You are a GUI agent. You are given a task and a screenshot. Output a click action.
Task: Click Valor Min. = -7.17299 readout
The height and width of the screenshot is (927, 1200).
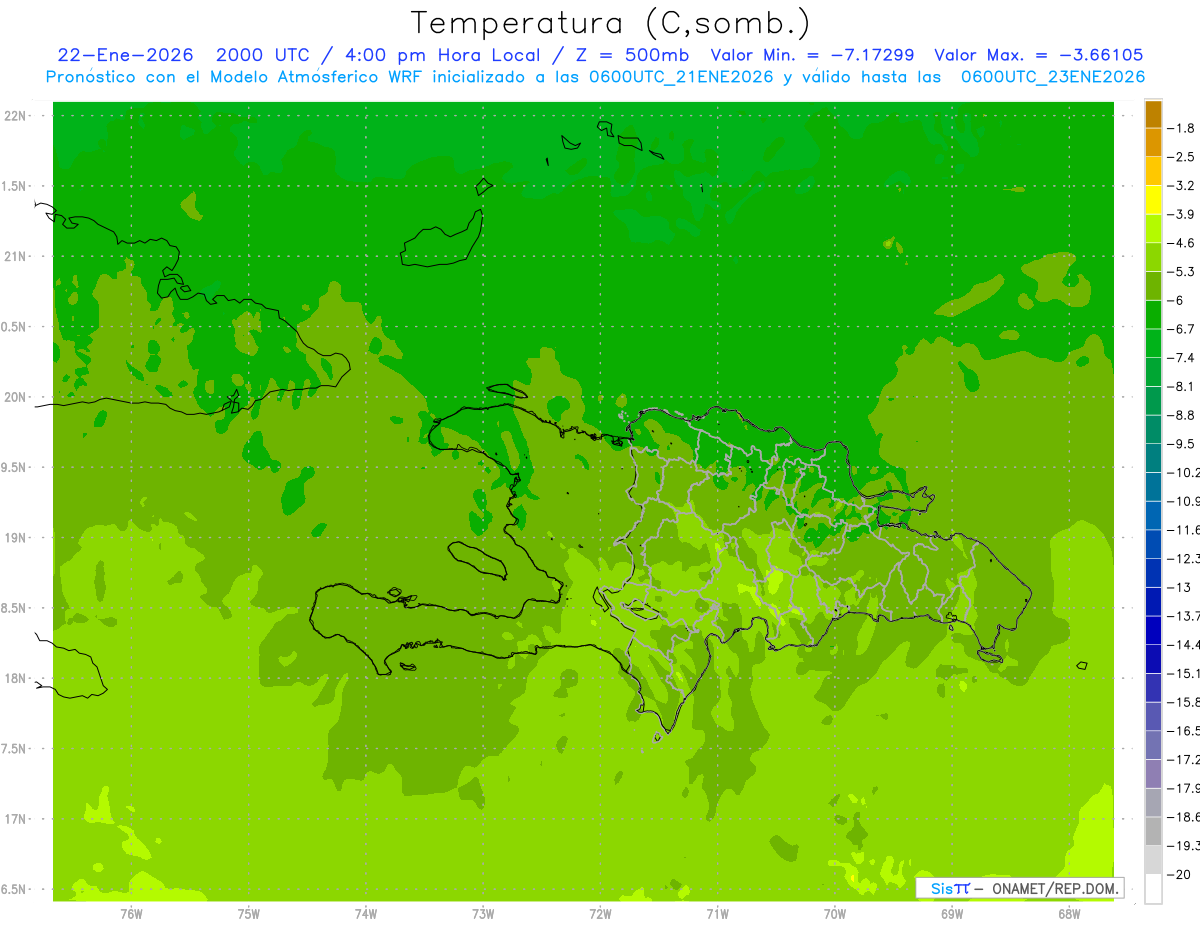tap(812, 55)
